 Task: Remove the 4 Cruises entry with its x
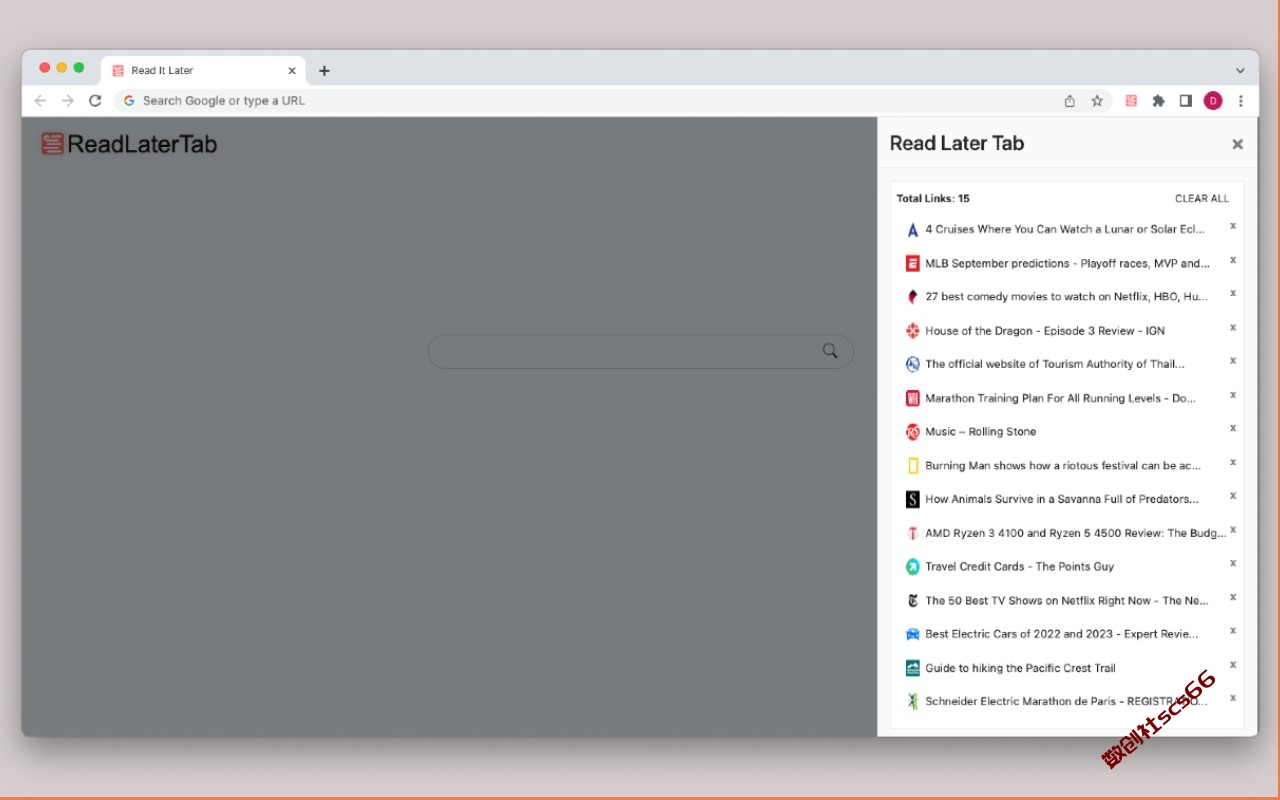pyautogui.click(x=1233, y=226)
